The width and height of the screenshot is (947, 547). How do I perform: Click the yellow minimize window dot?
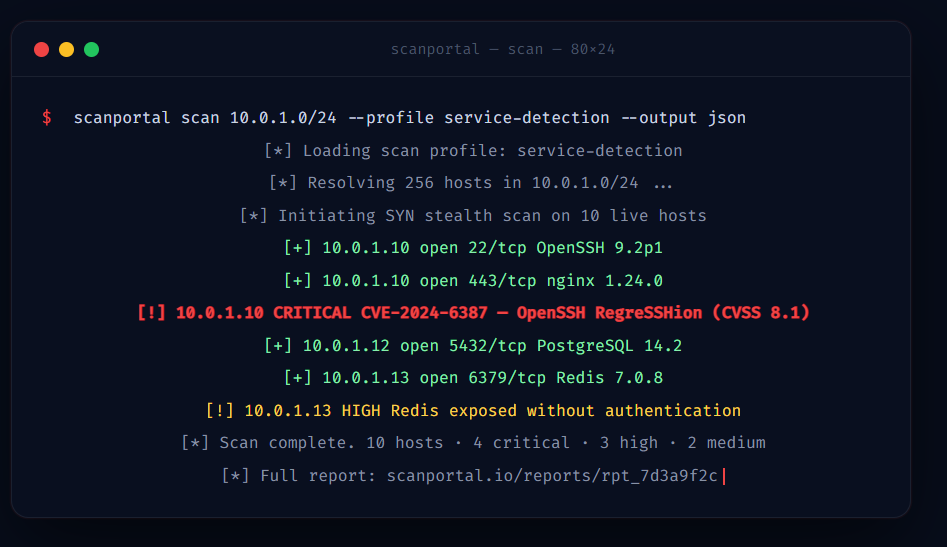66,50
